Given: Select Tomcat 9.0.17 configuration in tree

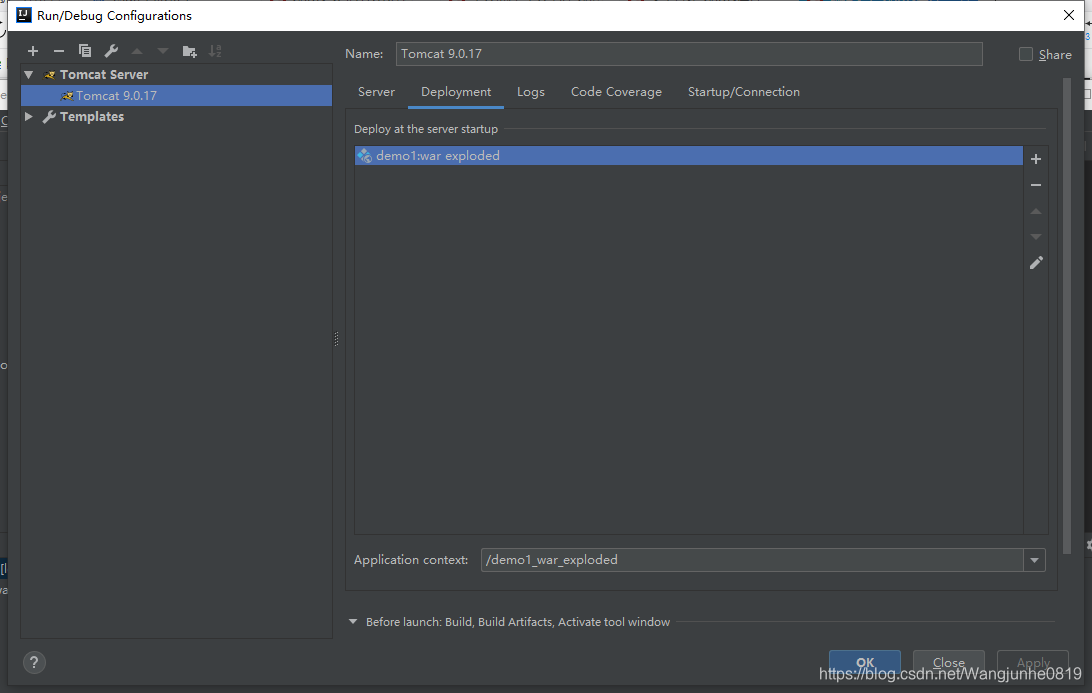Looking at the screenshot, I should [176, 95].
